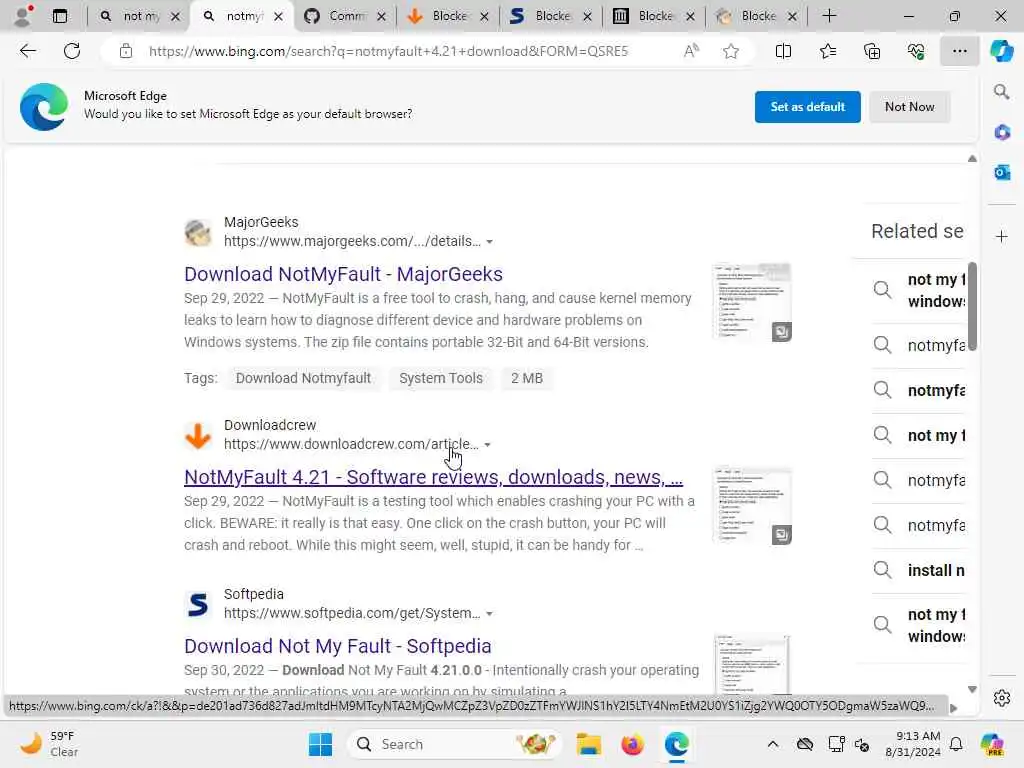Open the sidebar search icon
This screenshot has width=1024, height=768.
pos(1002,91)
